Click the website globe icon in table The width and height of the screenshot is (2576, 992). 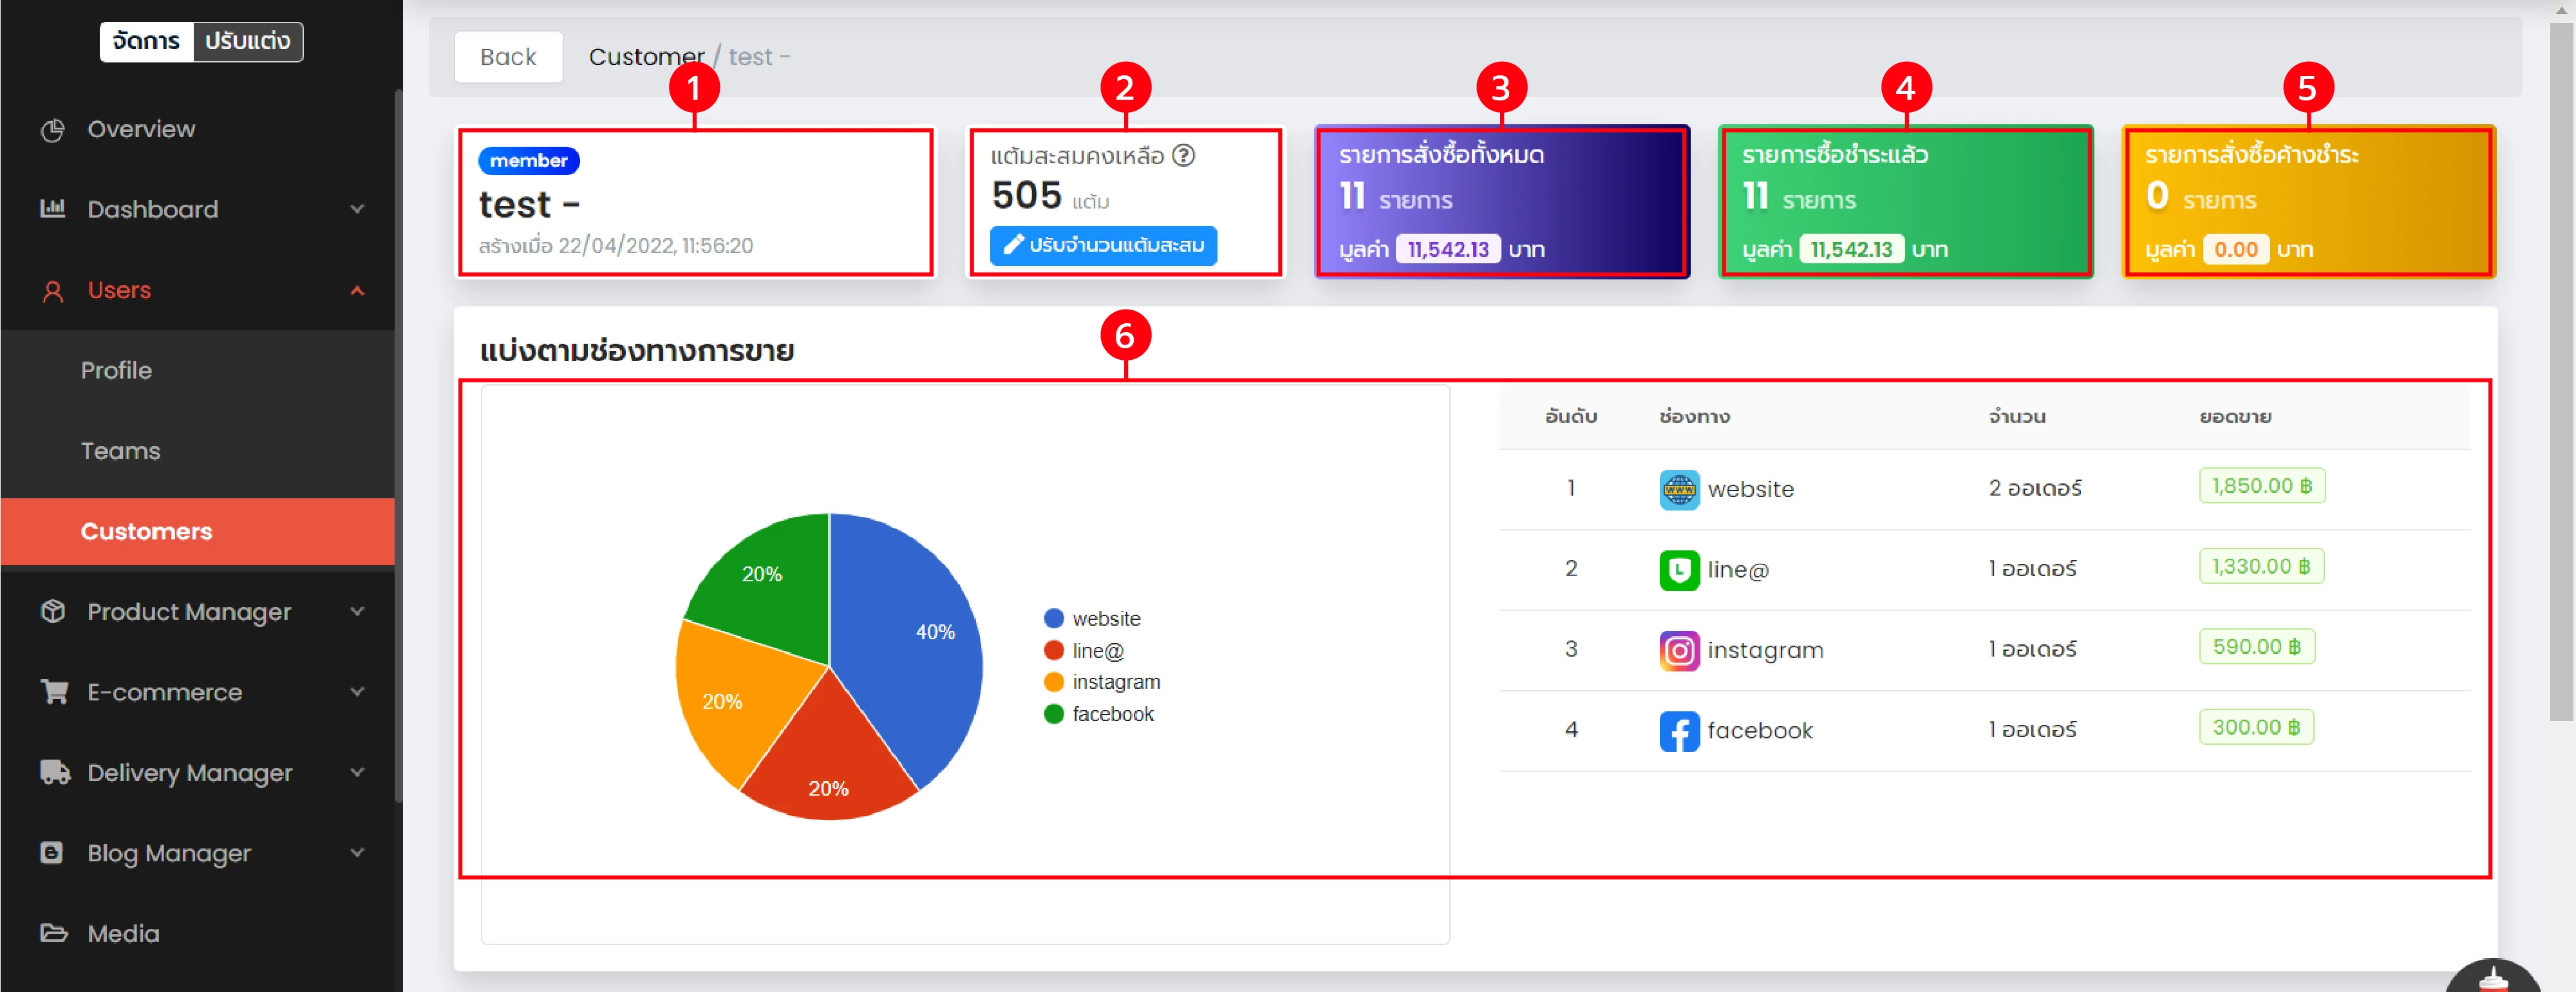pyautogui.click(x=1679, y=489)
